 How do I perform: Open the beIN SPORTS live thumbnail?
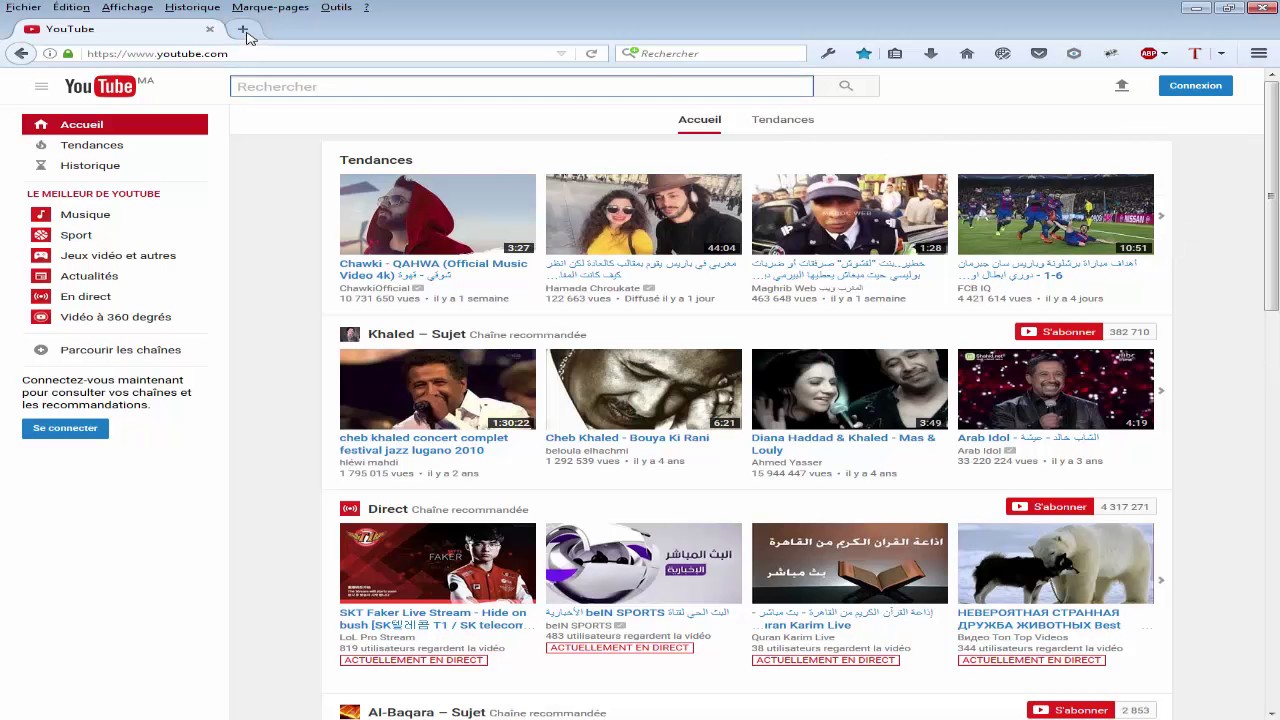(x=643, y=564)
